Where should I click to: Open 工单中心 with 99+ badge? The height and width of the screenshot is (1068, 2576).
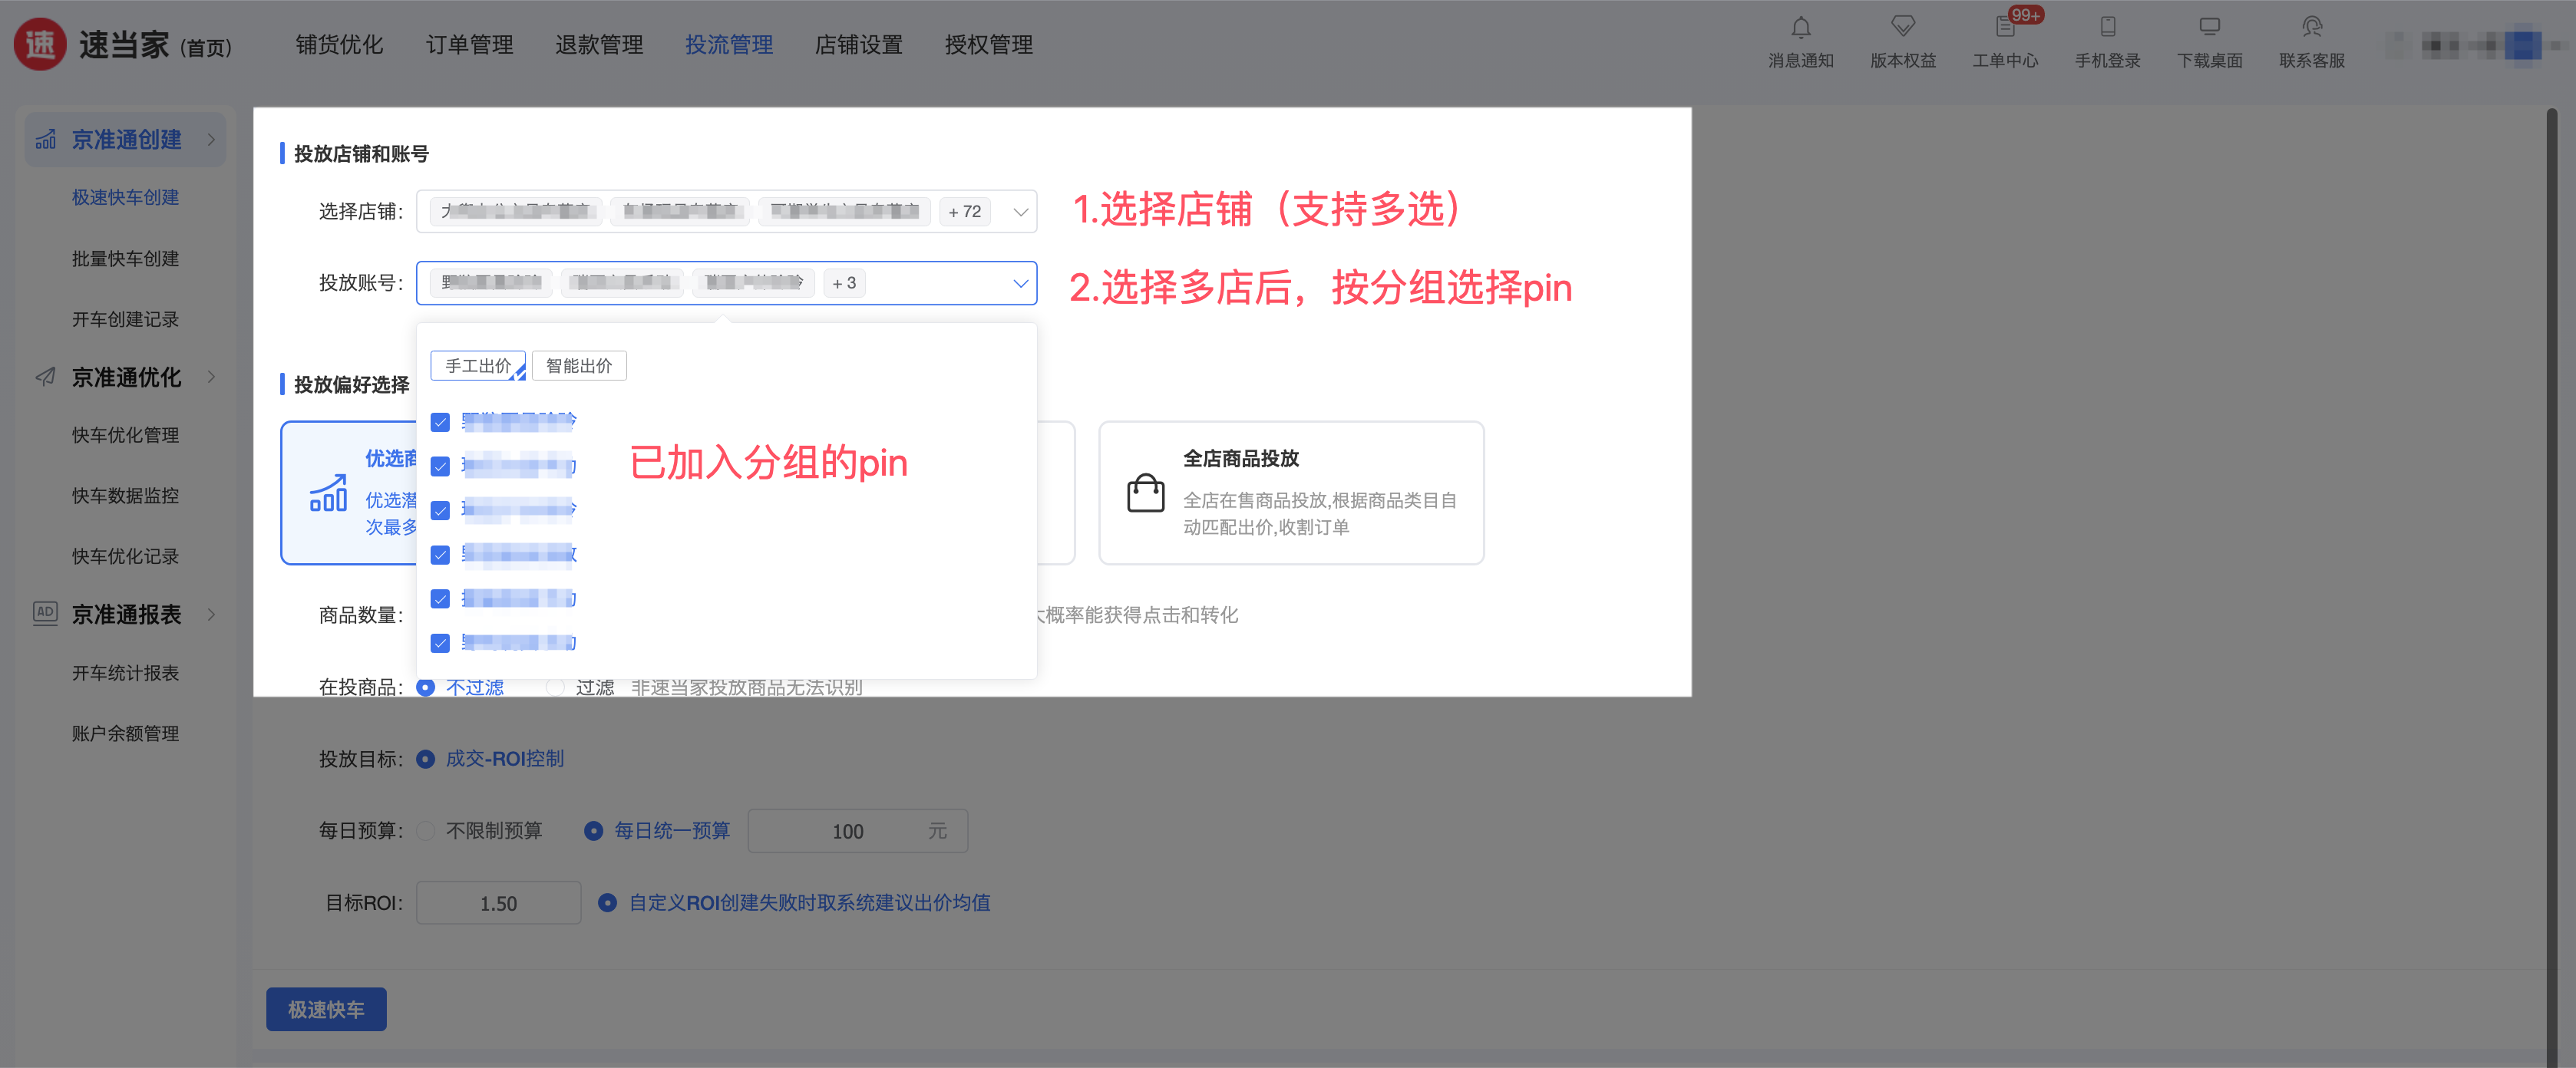[x=2005, y=28]
